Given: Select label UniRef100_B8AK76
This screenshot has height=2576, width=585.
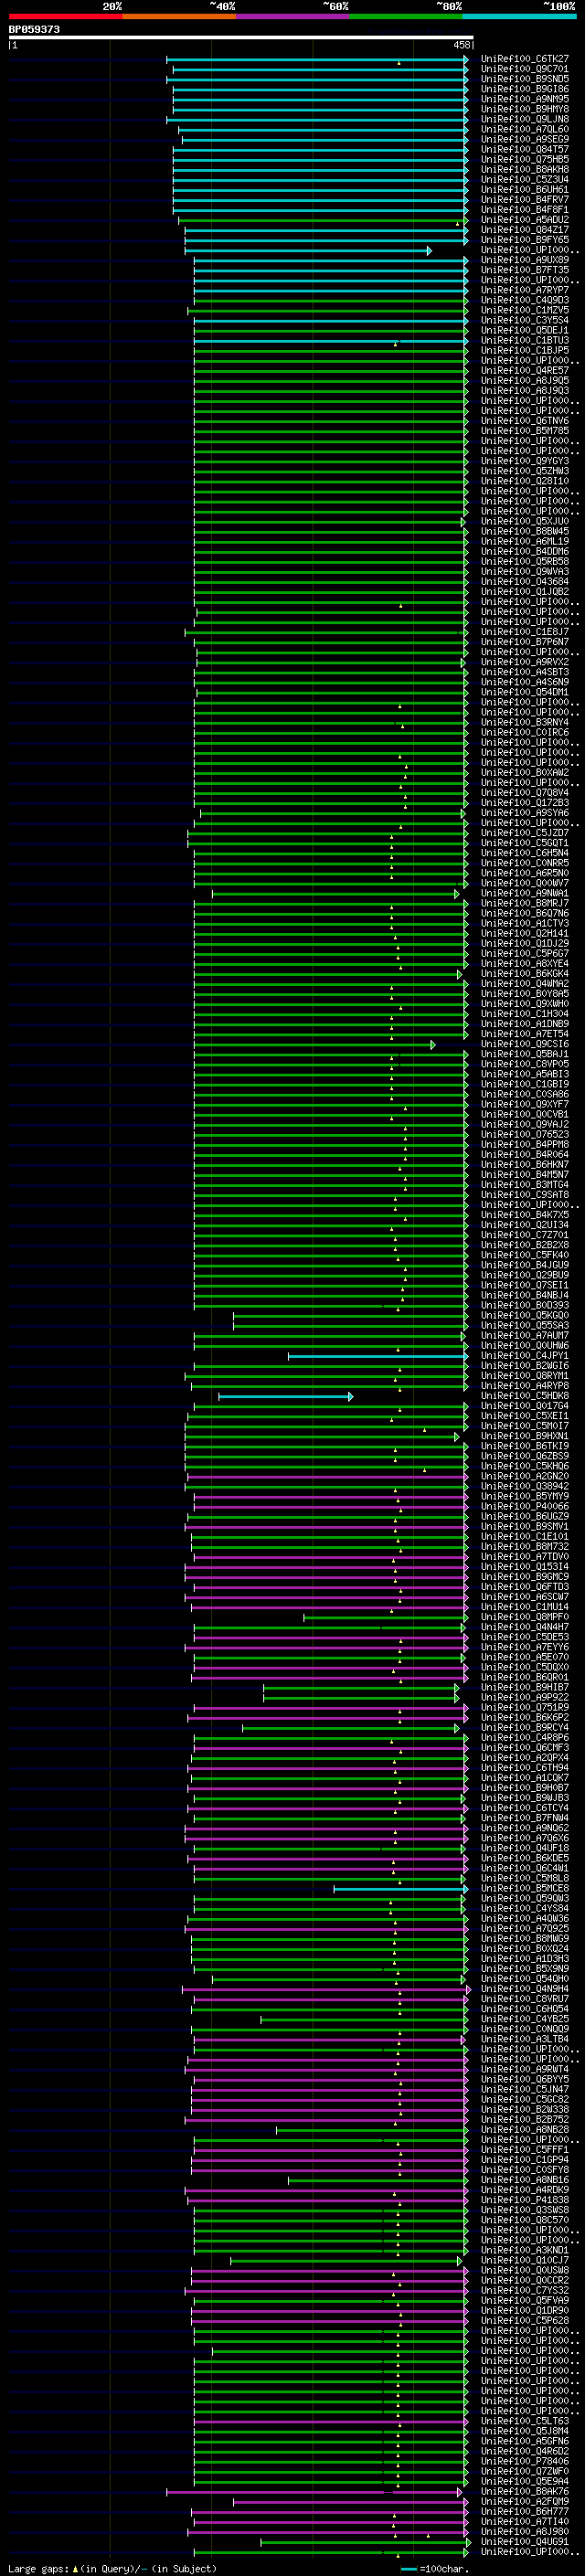Looking at the screenshot, I should 524,2492.
